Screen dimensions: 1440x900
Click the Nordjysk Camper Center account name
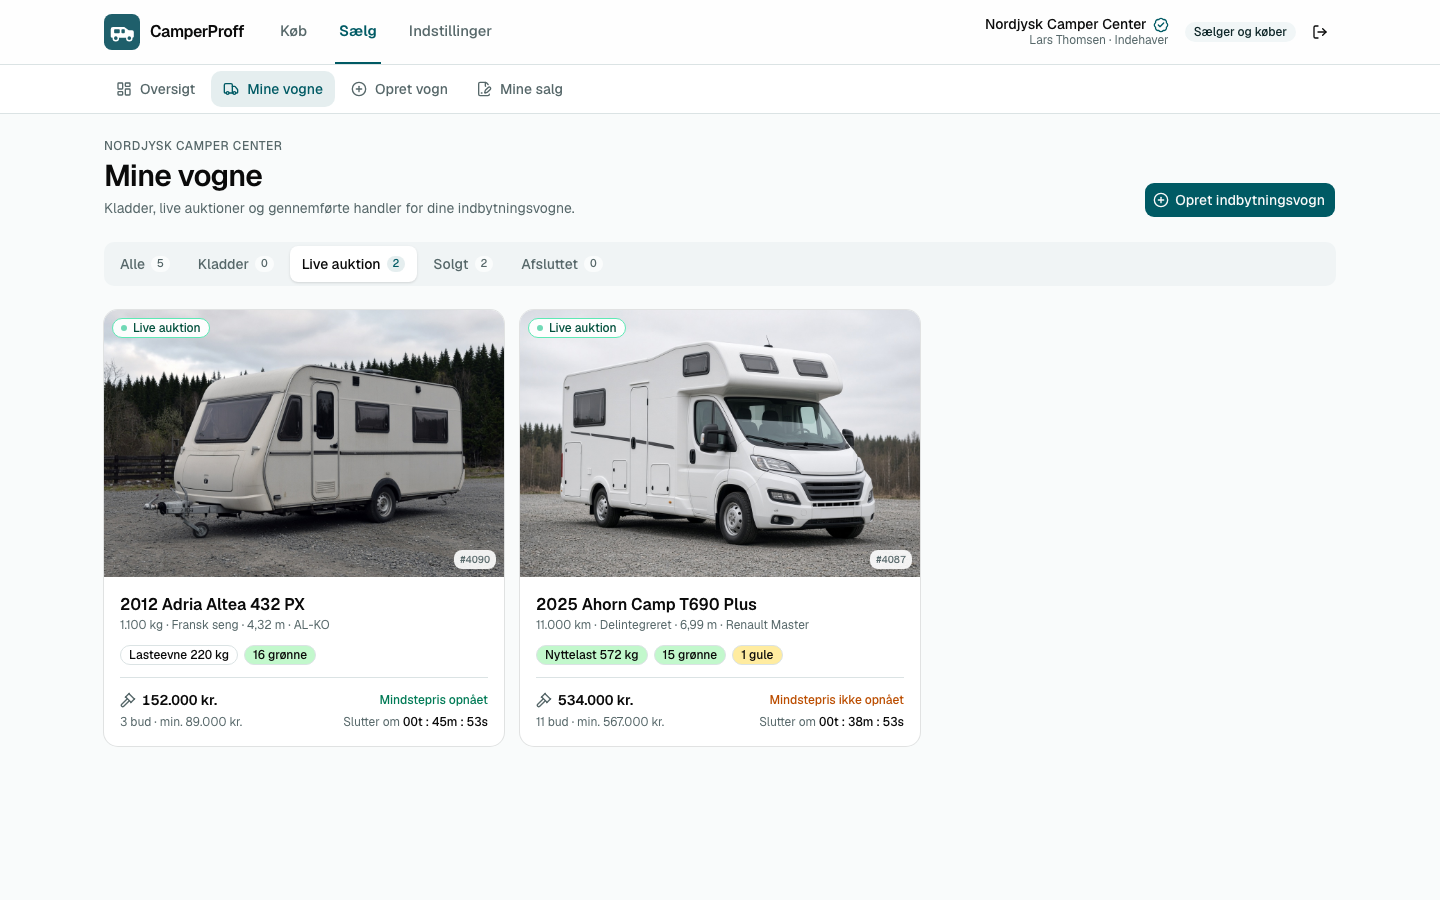[x=1065, y=24]
